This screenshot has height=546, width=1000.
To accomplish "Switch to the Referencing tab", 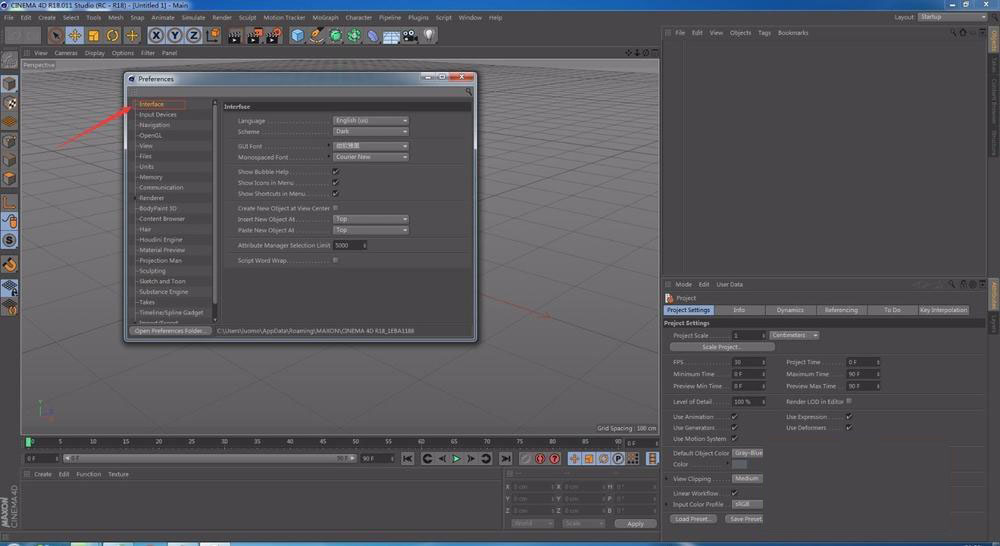I will [x=841, y=310].
